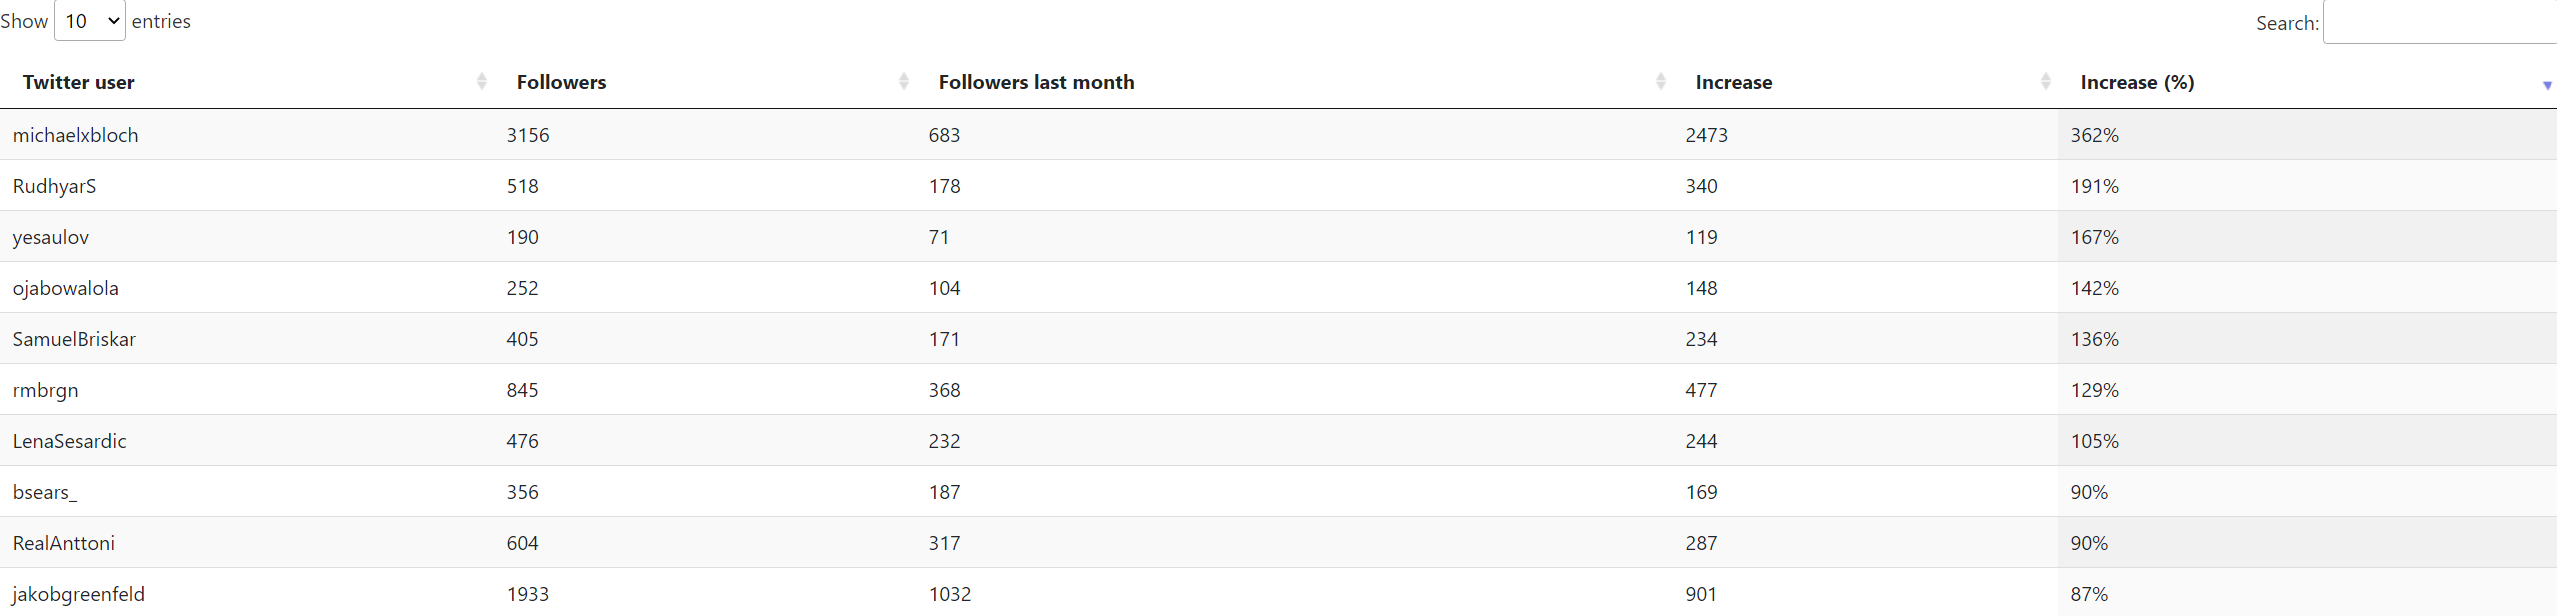Click increase value 234
The width and height of the screenshot is (2557, 616).
point(1701,339)
